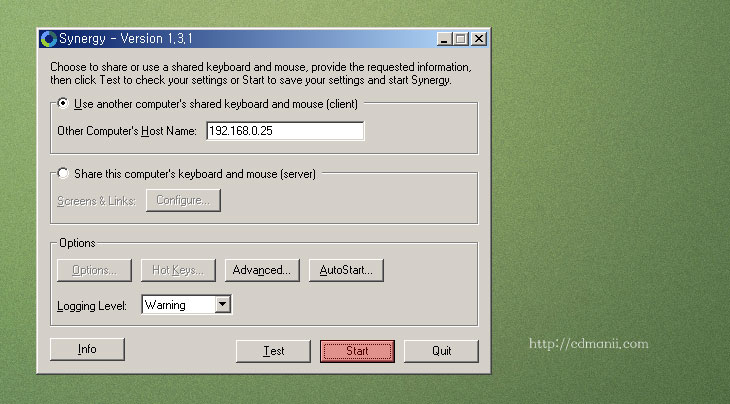Click the disabled Options button

[x=95, y=270]
